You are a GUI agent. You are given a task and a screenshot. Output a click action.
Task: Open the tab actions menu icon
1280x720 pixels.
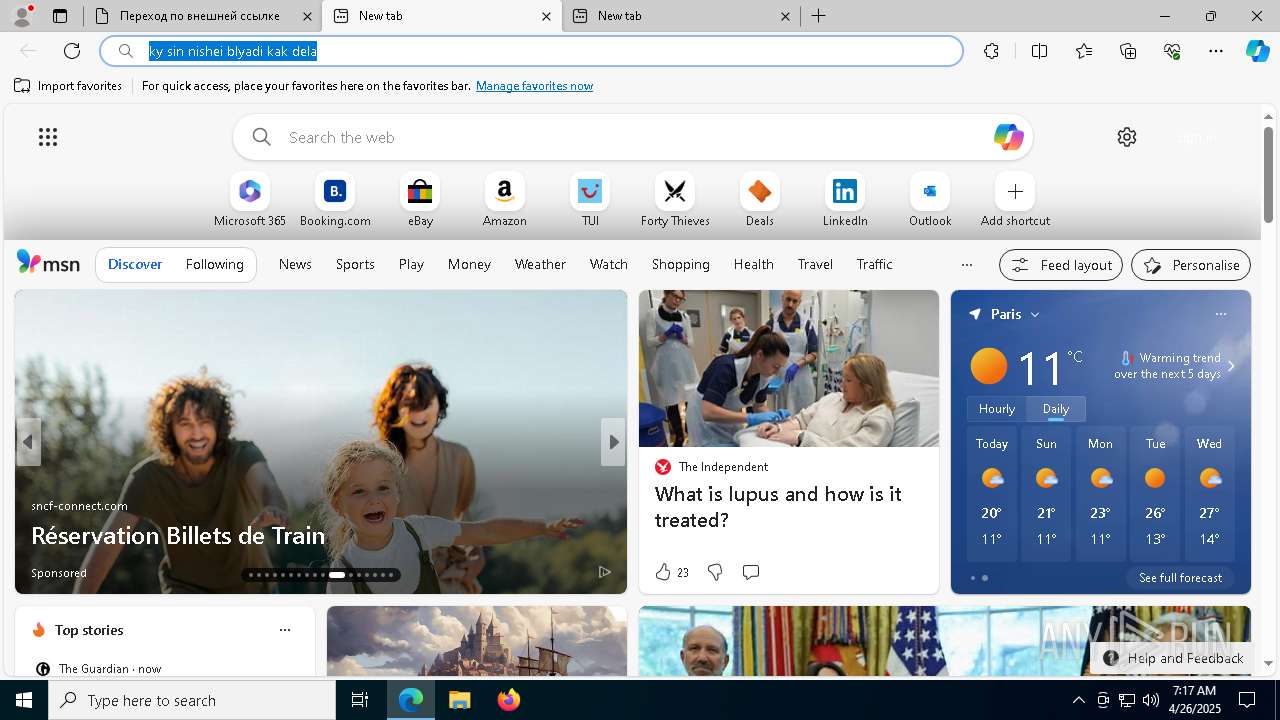pos(60,16)
